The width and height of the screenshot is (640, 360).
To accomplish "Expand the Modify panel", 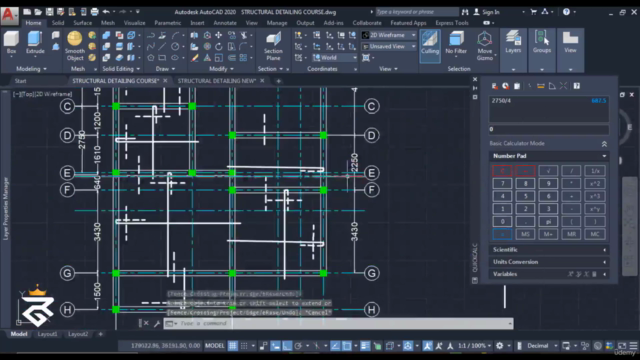I will [221, 69].
